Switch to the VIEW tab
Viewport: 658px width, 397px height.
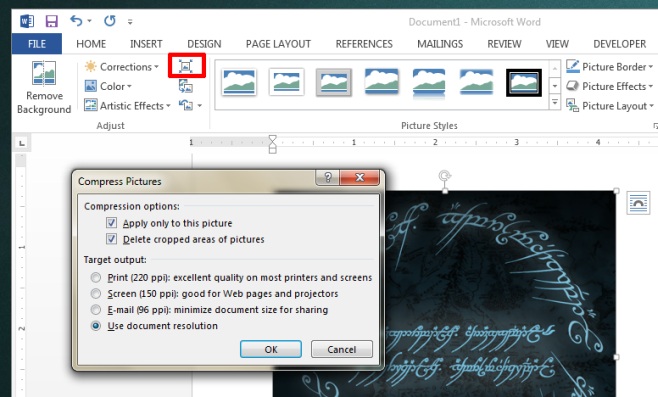click(x=557, y=44)
